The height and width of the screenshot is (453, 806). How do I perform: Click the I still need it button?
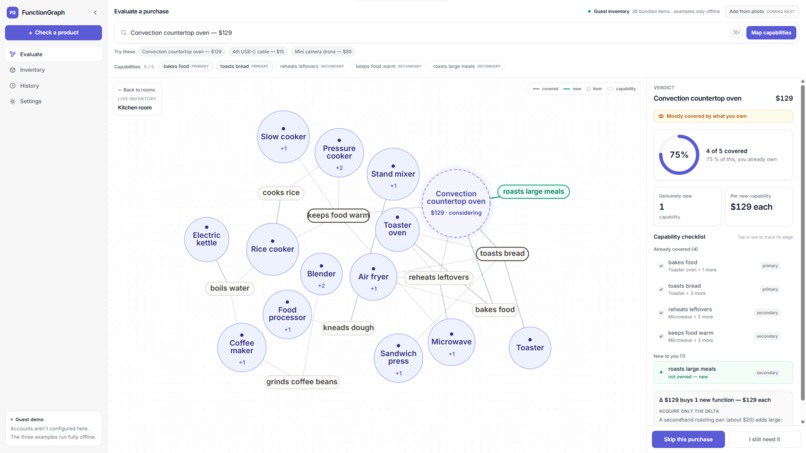coord(764,440)
